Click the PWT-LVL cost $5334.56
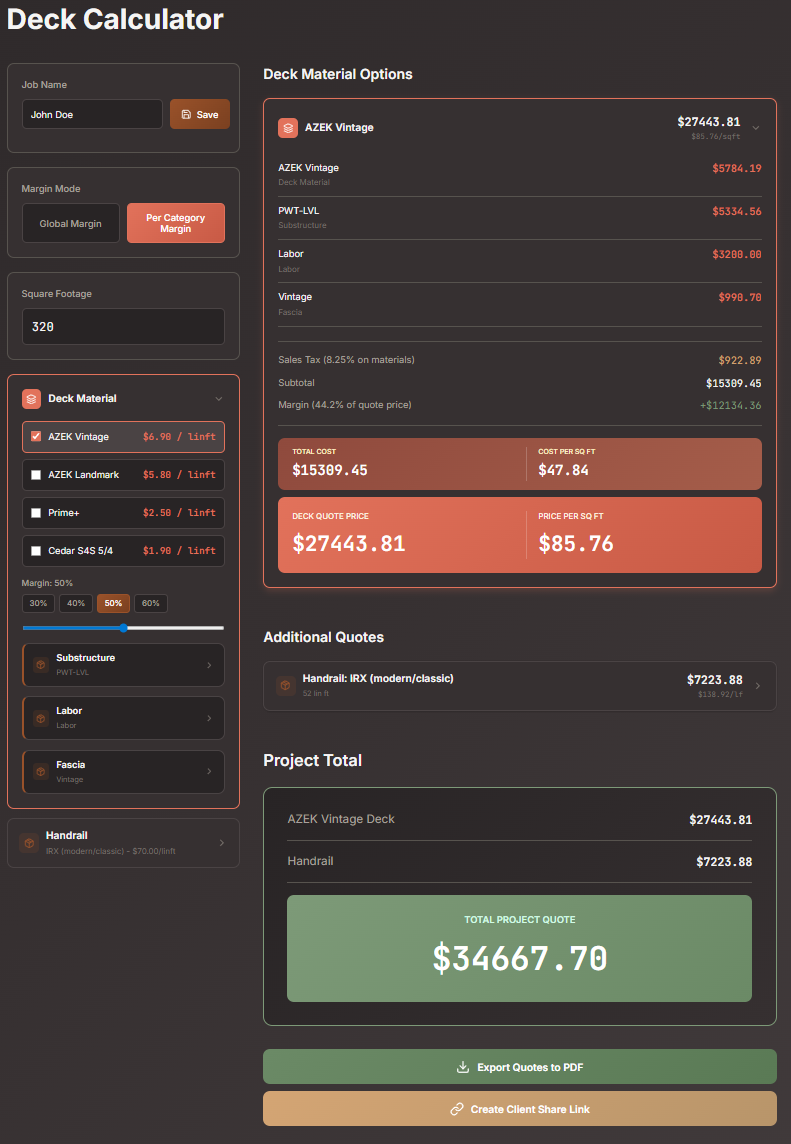Screen dimensions: 791x1144 (x=737, y=212)
